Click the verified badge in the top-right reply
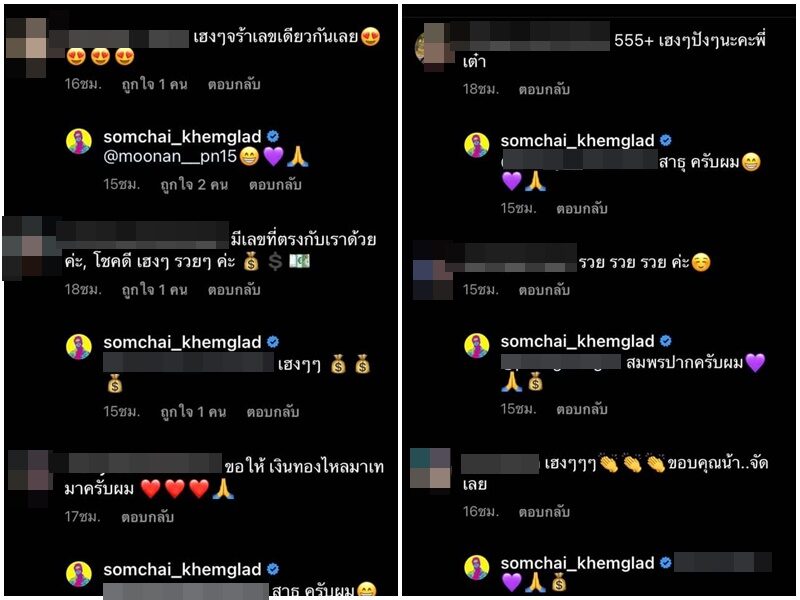The height and width of the screenshot is (600, 800). point(666,140)
